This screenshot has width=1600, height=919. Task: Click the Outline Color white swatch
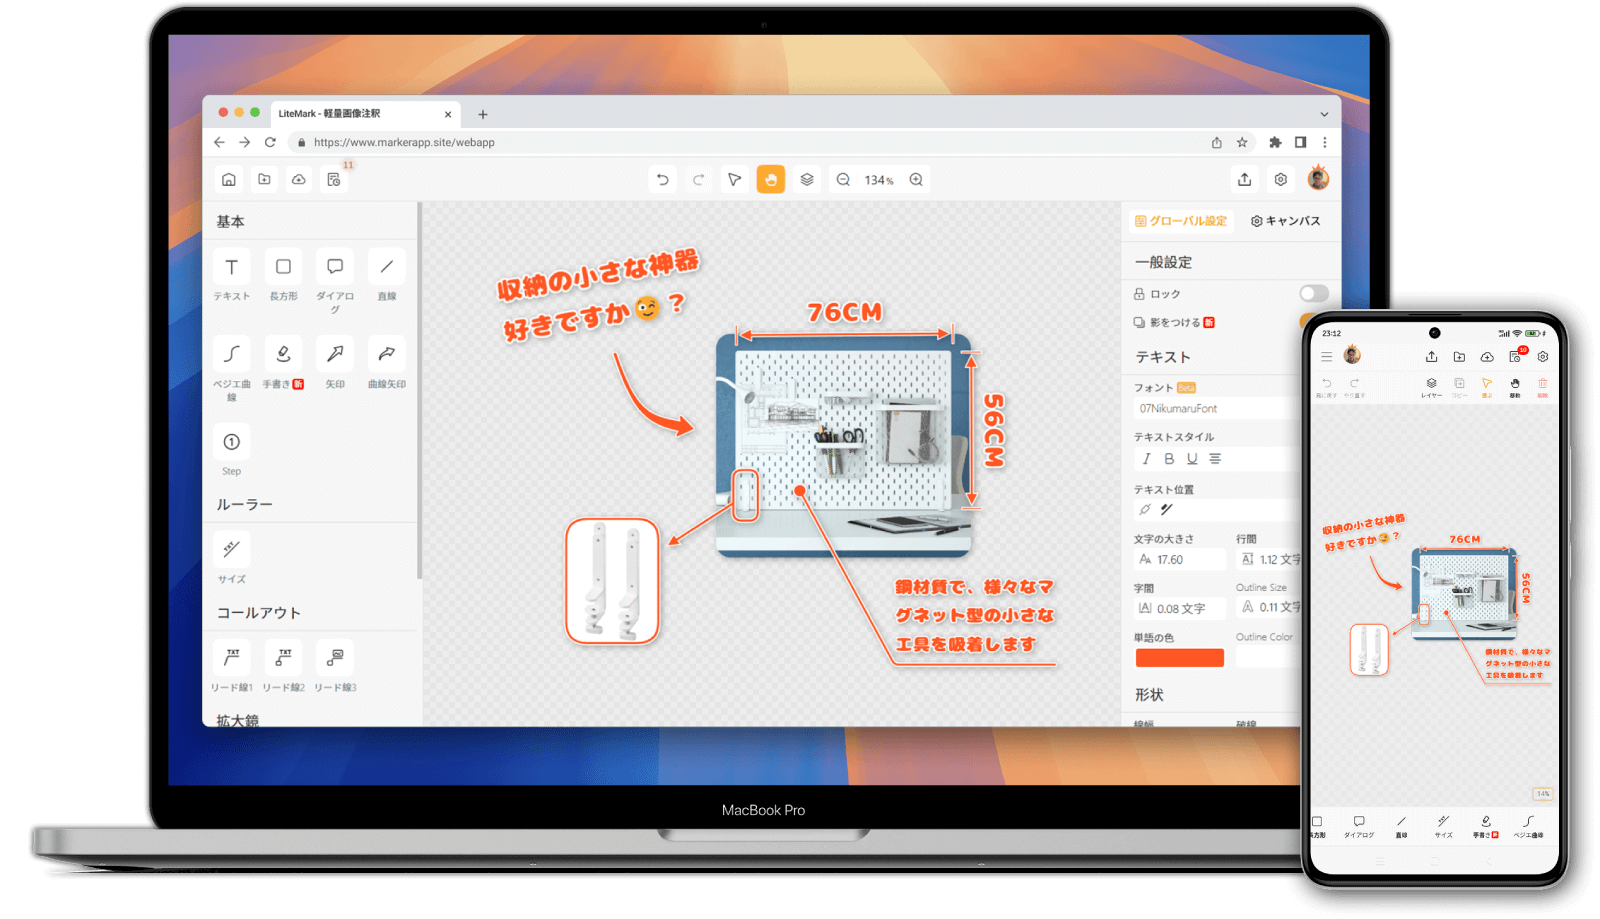pos(1267,657)
